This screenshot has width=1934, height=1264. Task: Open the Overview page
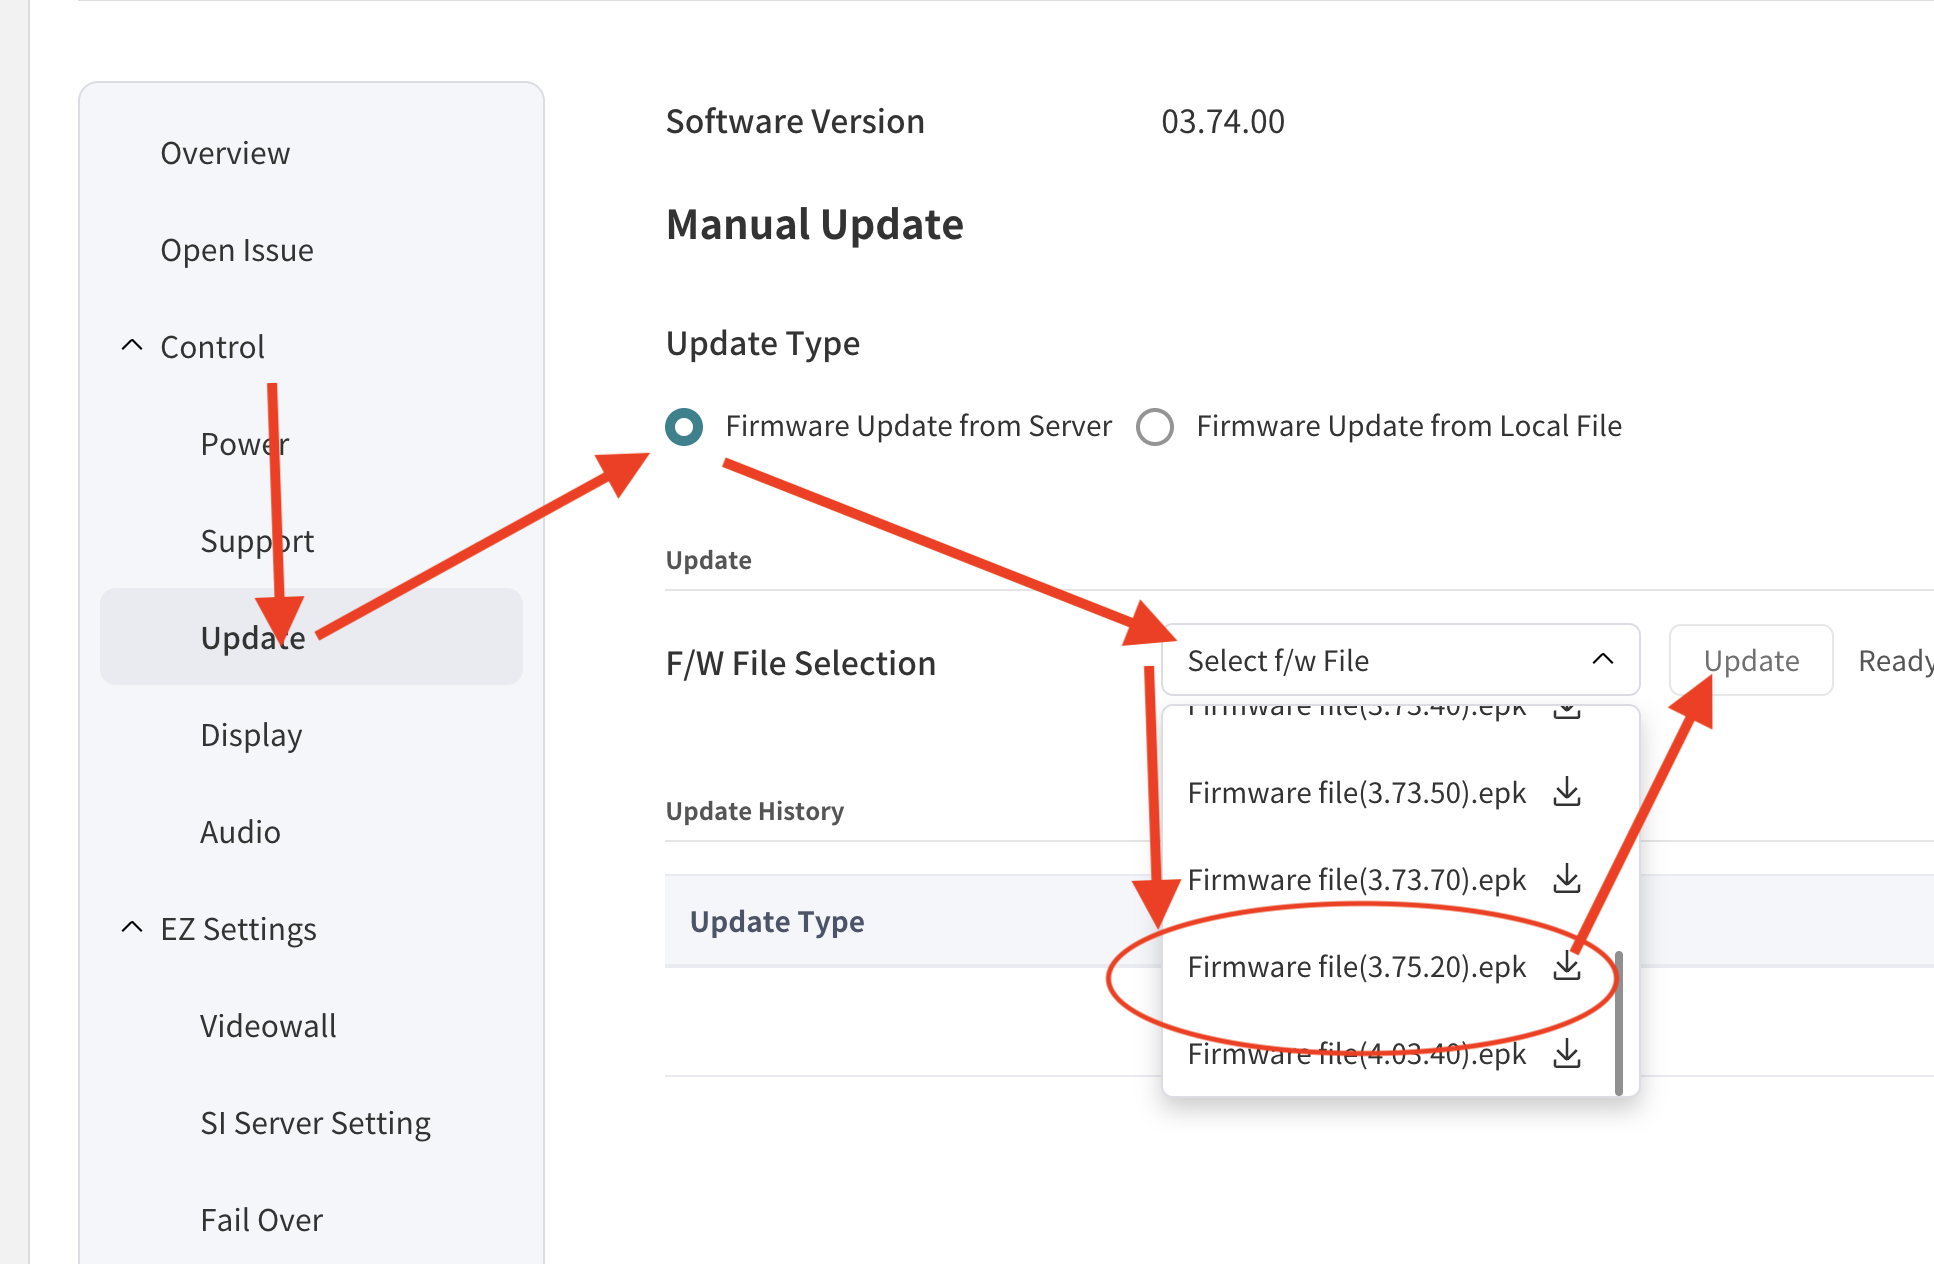tap(225, 153)
